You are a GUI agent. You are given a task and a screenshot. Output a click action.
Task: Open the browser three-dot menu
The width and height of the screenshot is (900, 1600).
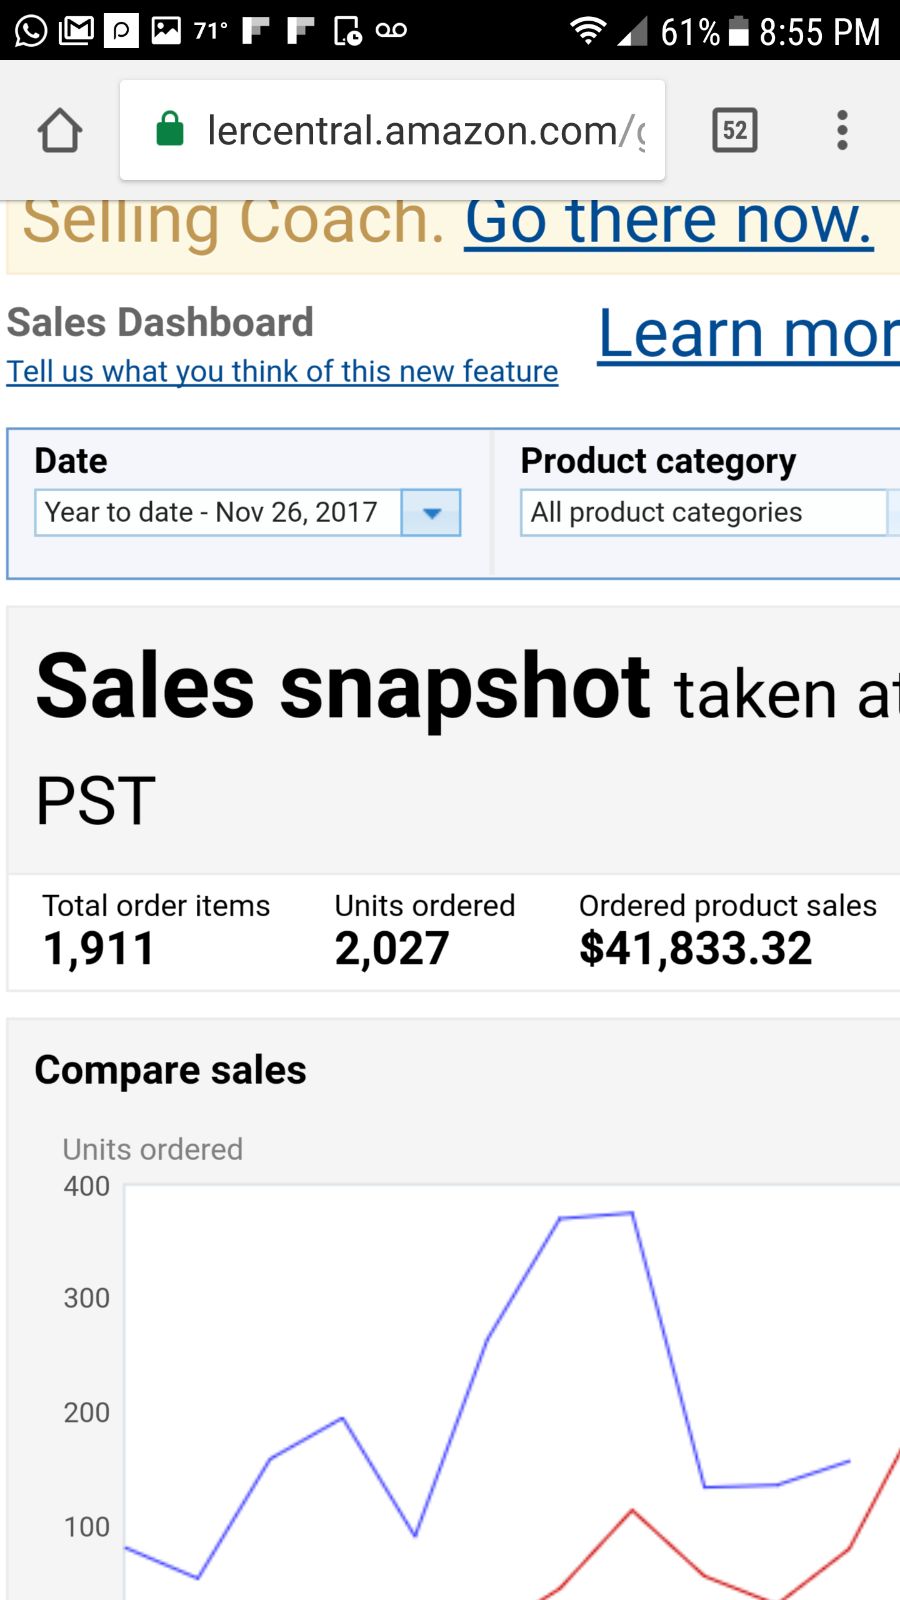pos(842,130)
